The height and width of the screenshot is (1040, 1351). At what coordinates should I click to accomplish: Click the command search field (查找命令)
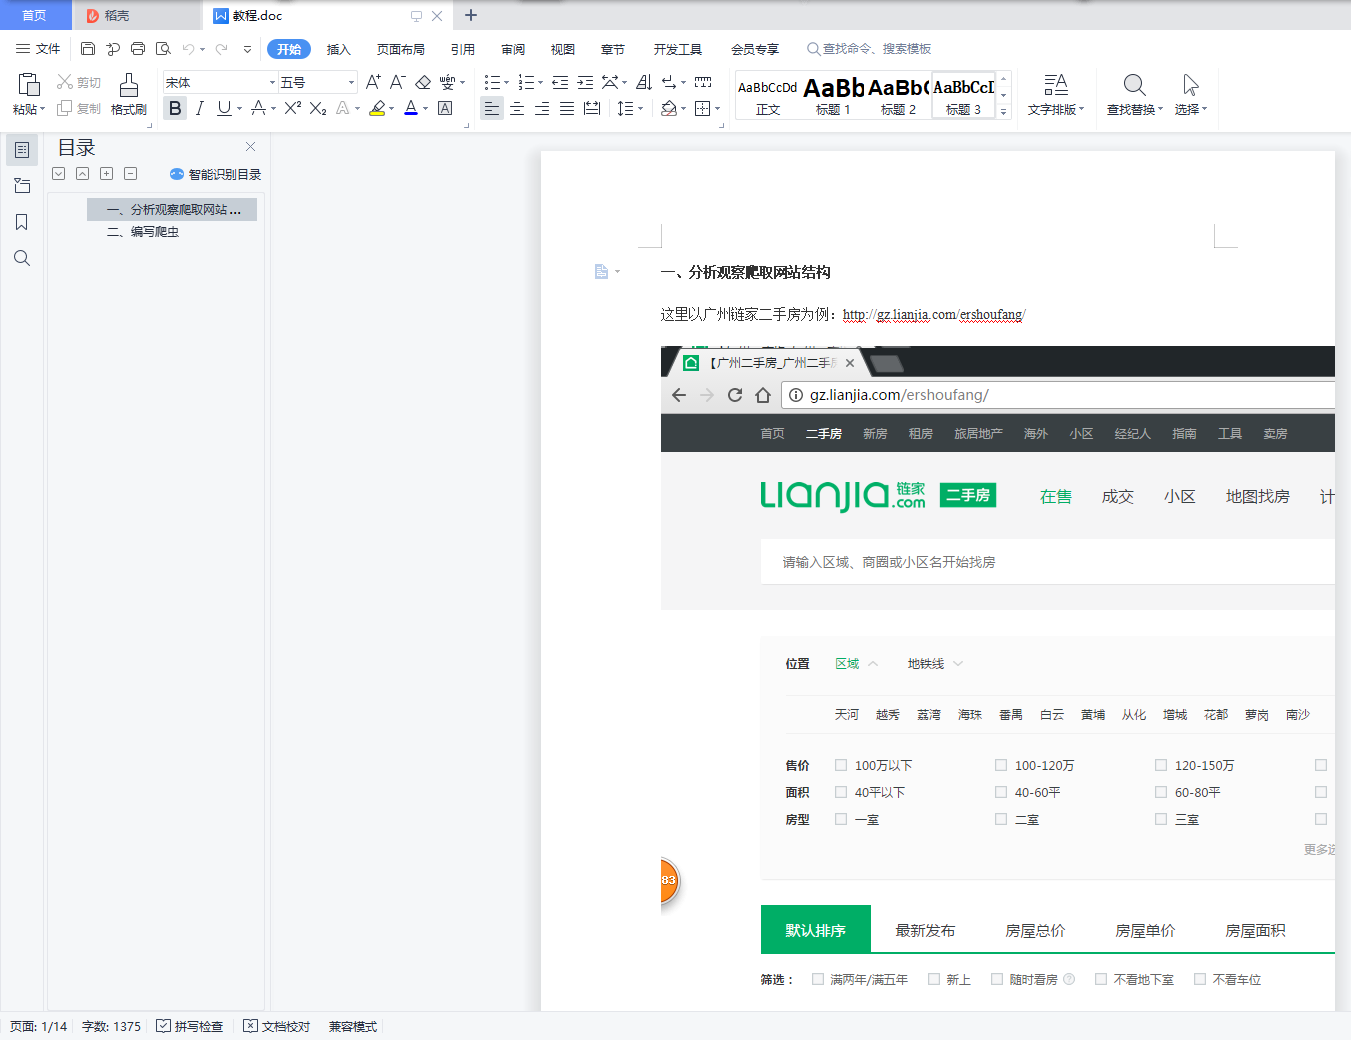pos(870,49)
